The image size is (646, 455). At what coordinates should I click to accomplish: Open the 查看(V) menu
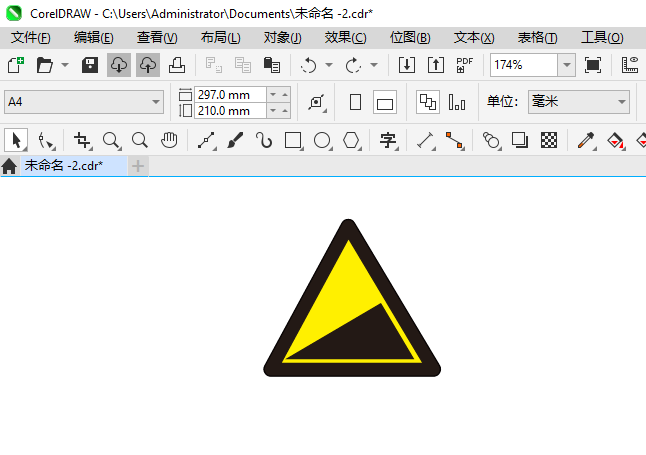coord(157,38)
